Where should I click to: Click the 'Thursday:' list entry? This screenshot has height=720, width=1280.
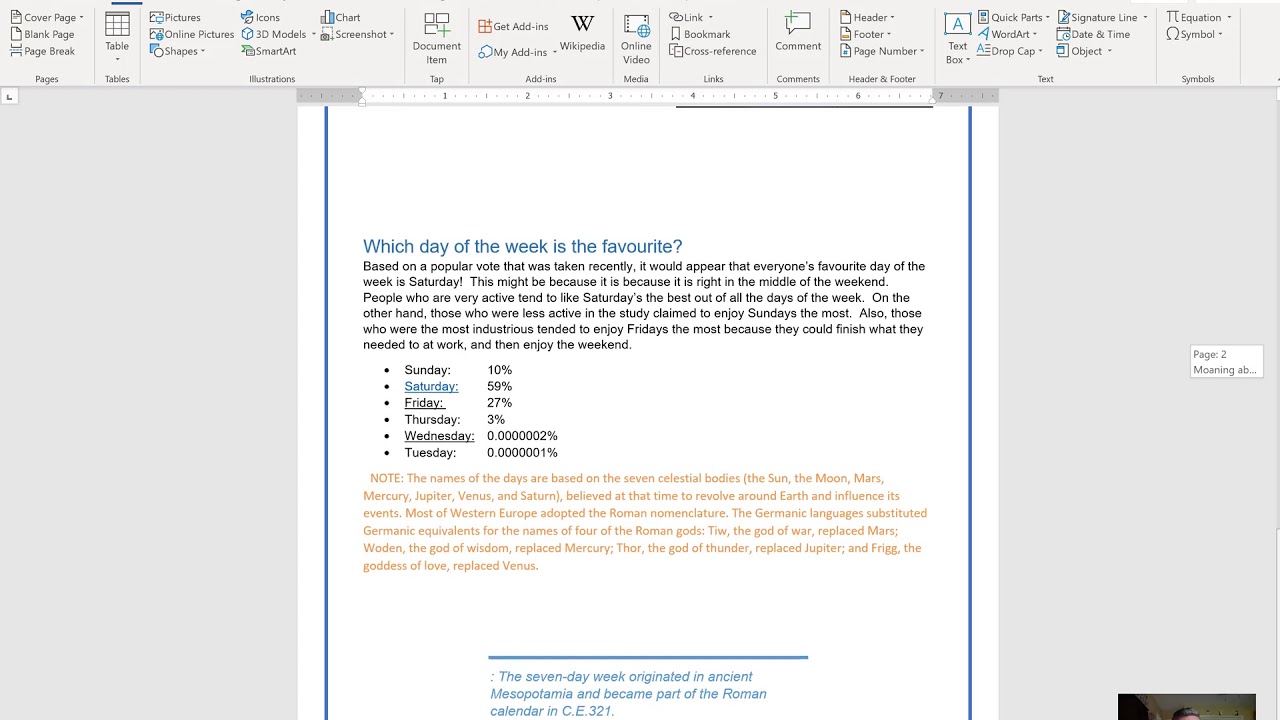[432, 420]
